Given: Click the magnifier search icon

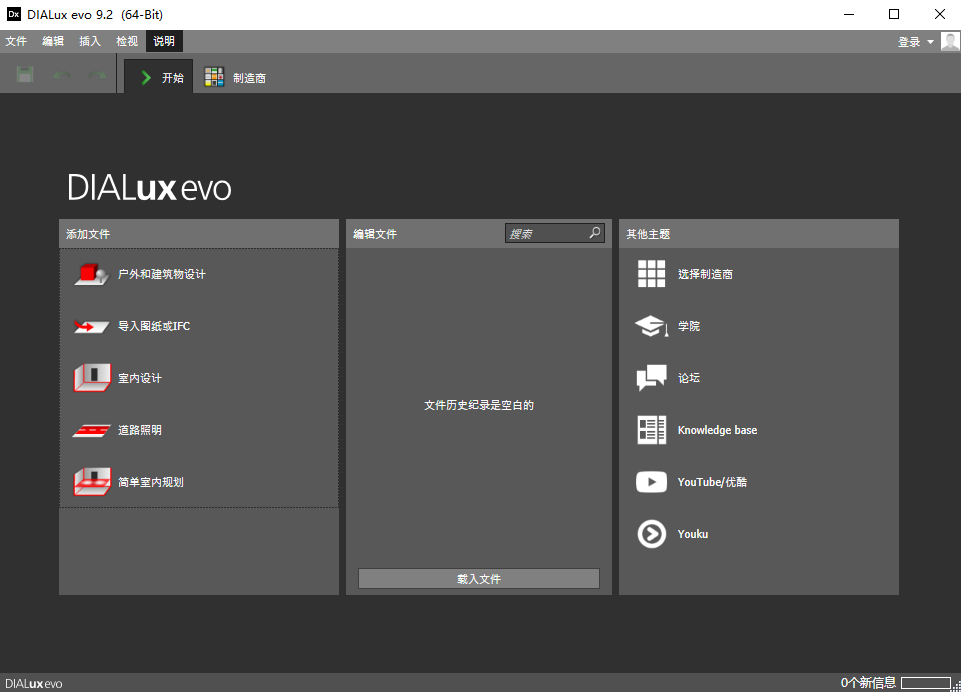Looking at the screenshot, I should (x=595, y=233).
